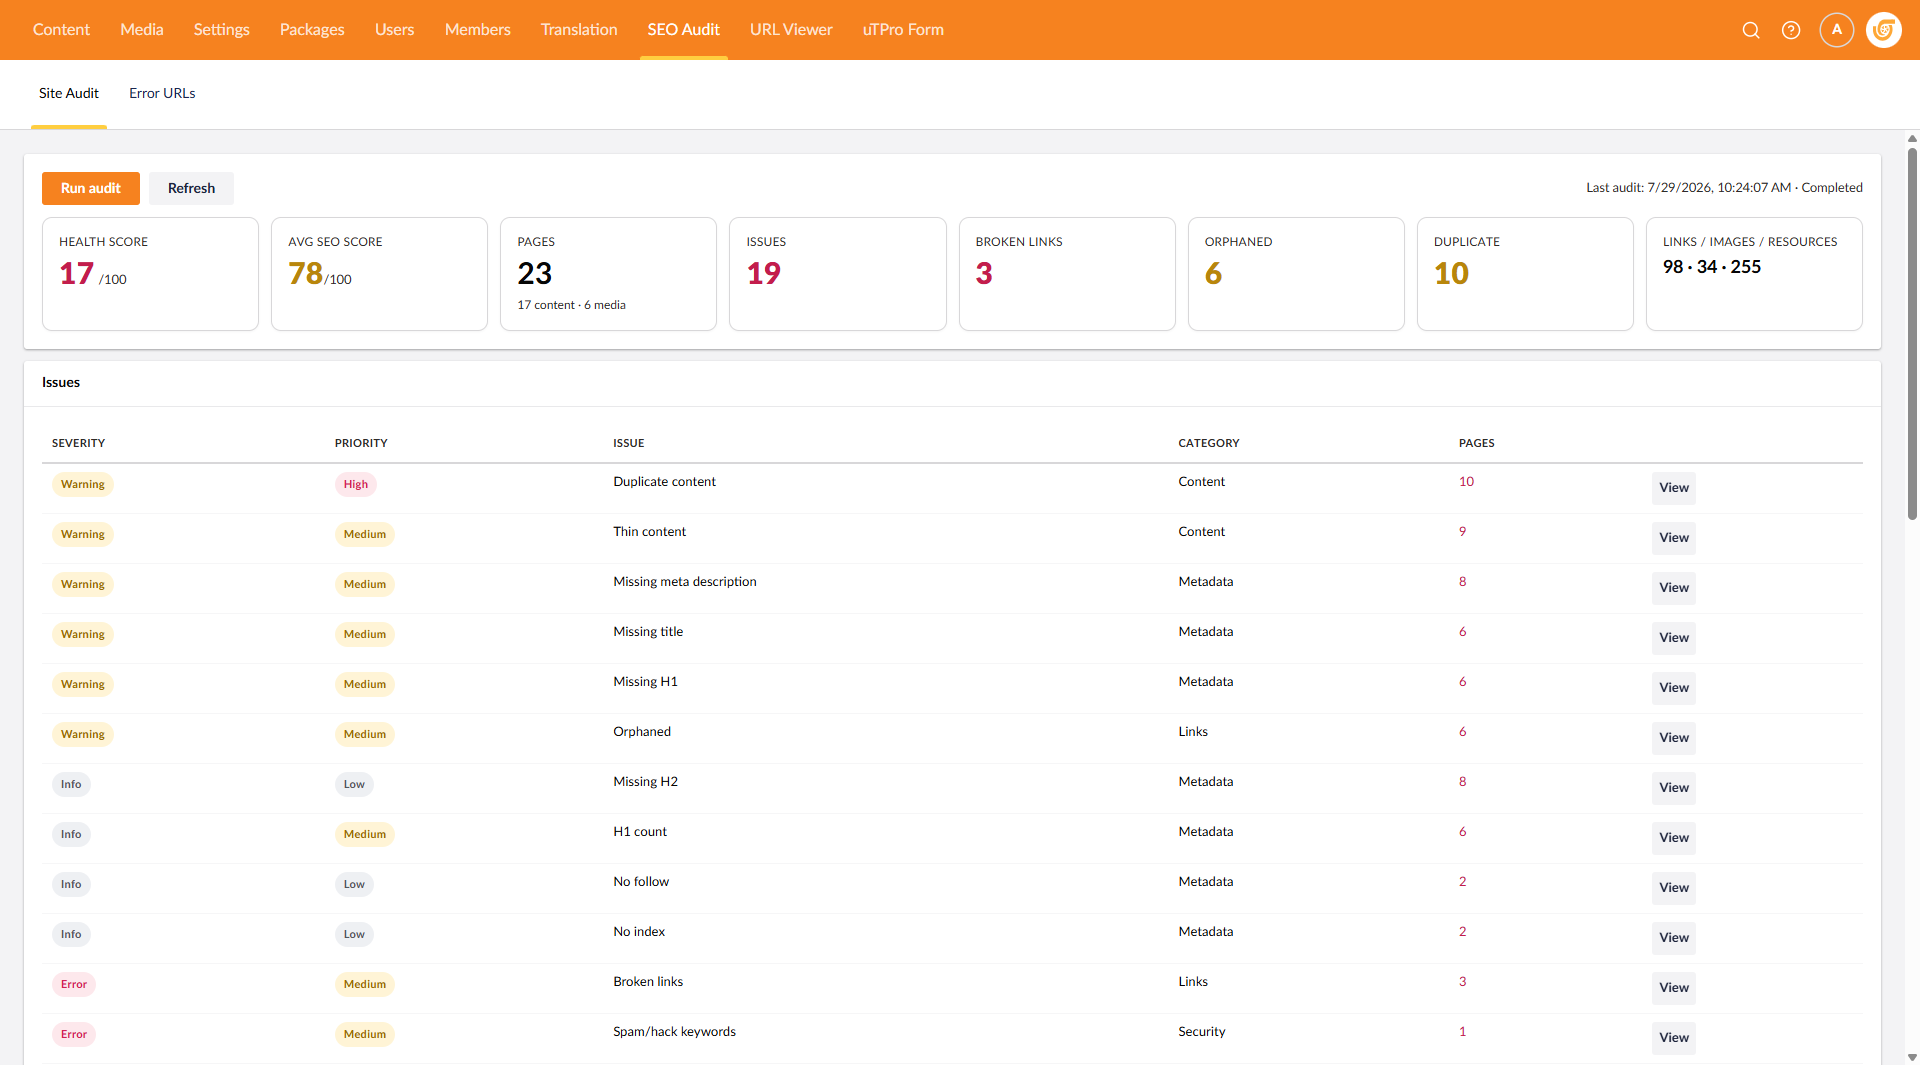This screenshot has height=1065, width=1920.
Task: Click the vertical scrollbar thumb
Action: tap(1912, 334)
